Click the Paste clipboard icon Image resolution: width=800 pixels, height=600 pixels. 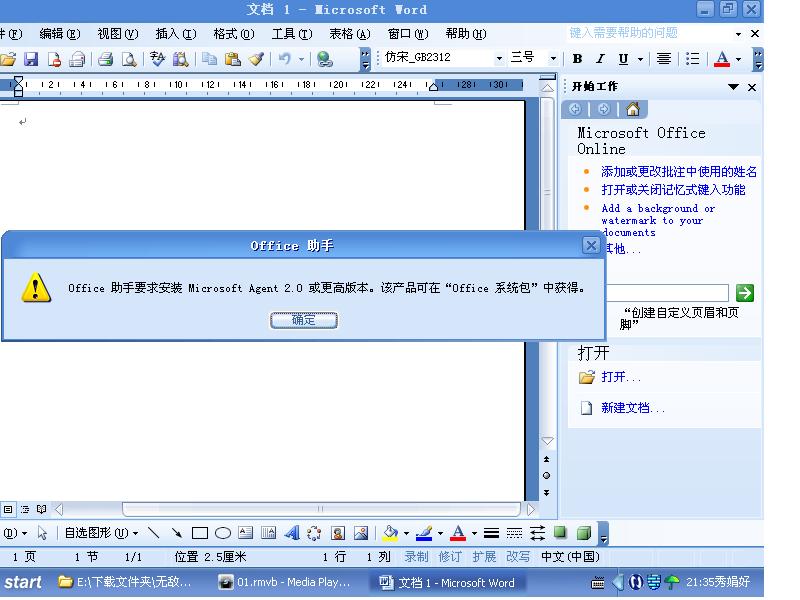tap(233, 59)
